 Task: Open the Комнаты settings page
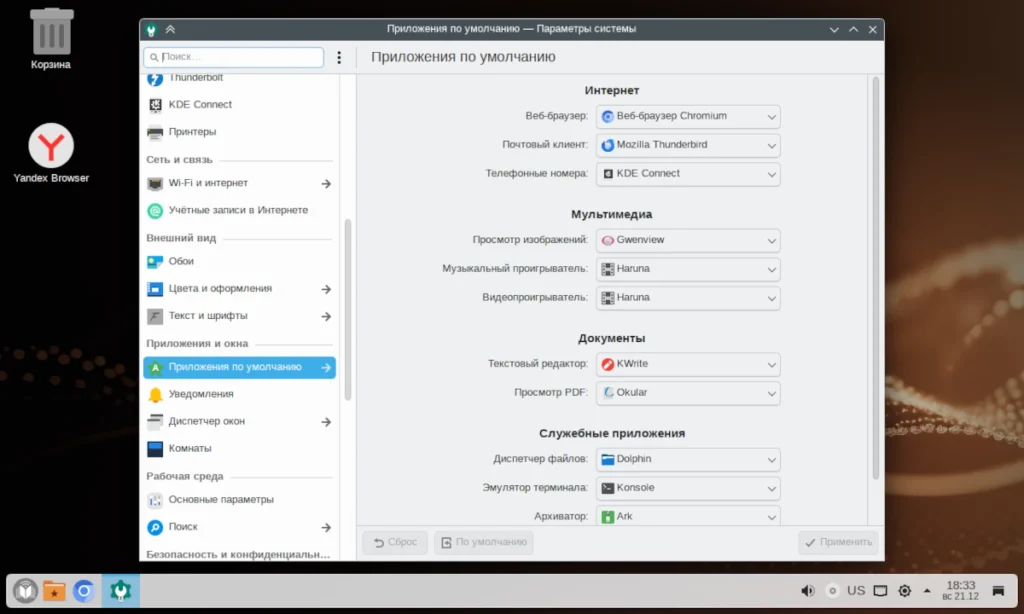(x=239, y=449)
